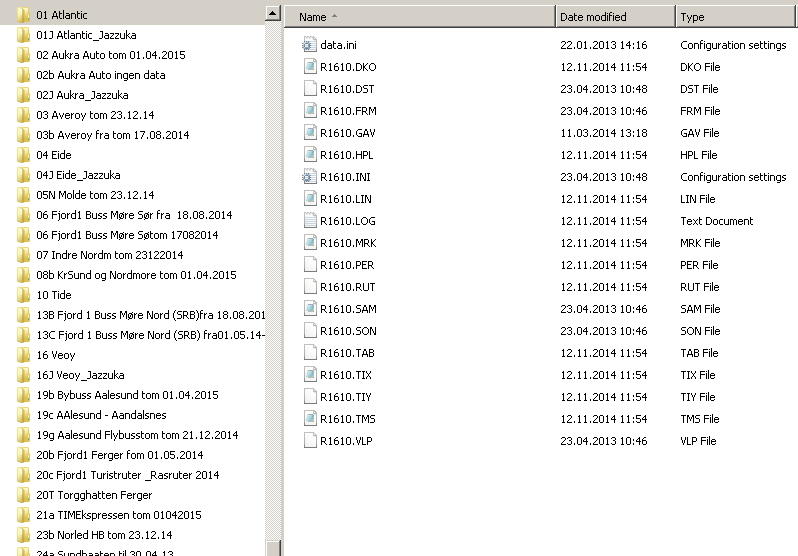Click the TMS File type cell

coord(699,419)
